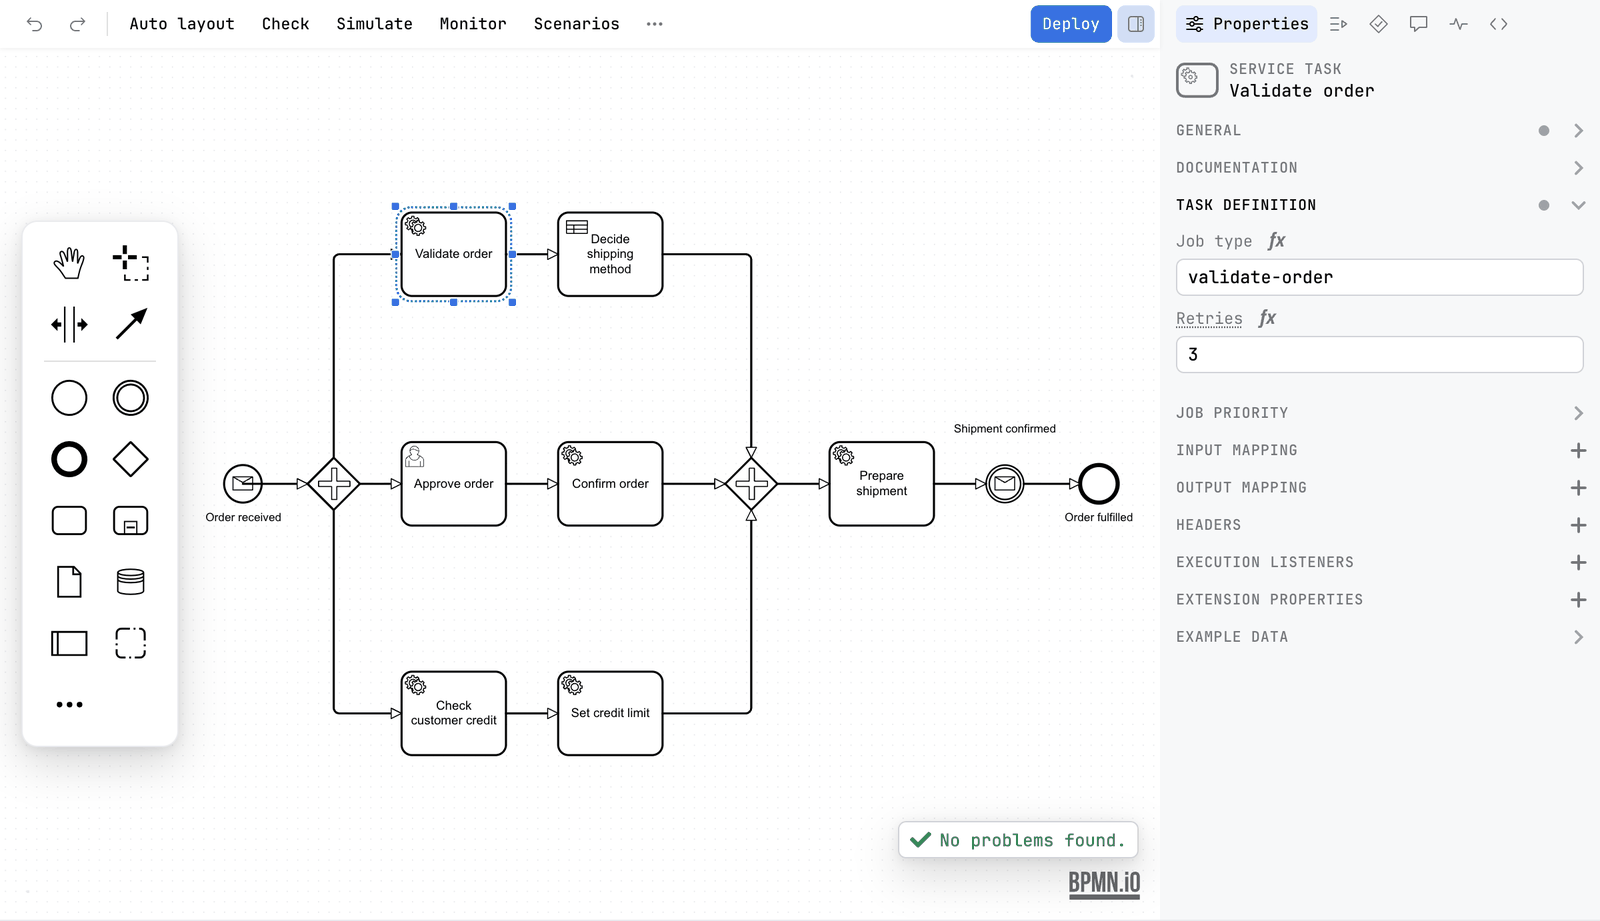The height and width of the screenshot is (921, 1600).
Task: Add a Gateway diamond from palette
Action: pos(131,460)
